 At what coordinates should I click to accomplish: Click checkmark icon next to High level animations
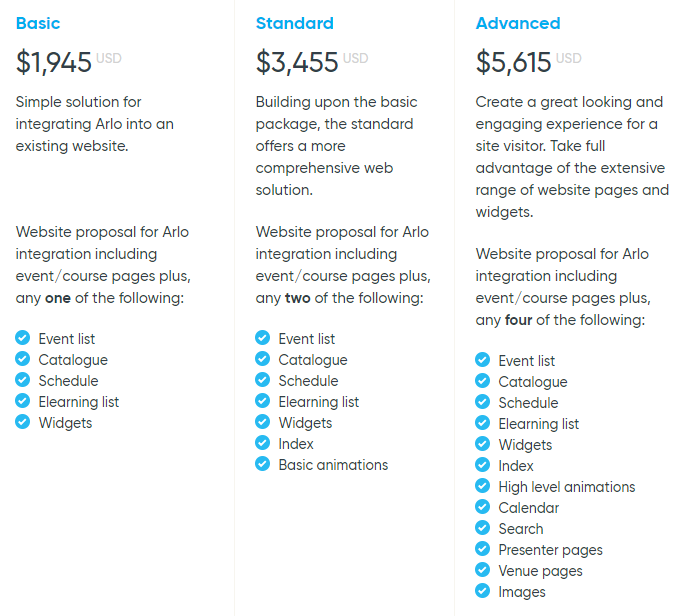482,486
